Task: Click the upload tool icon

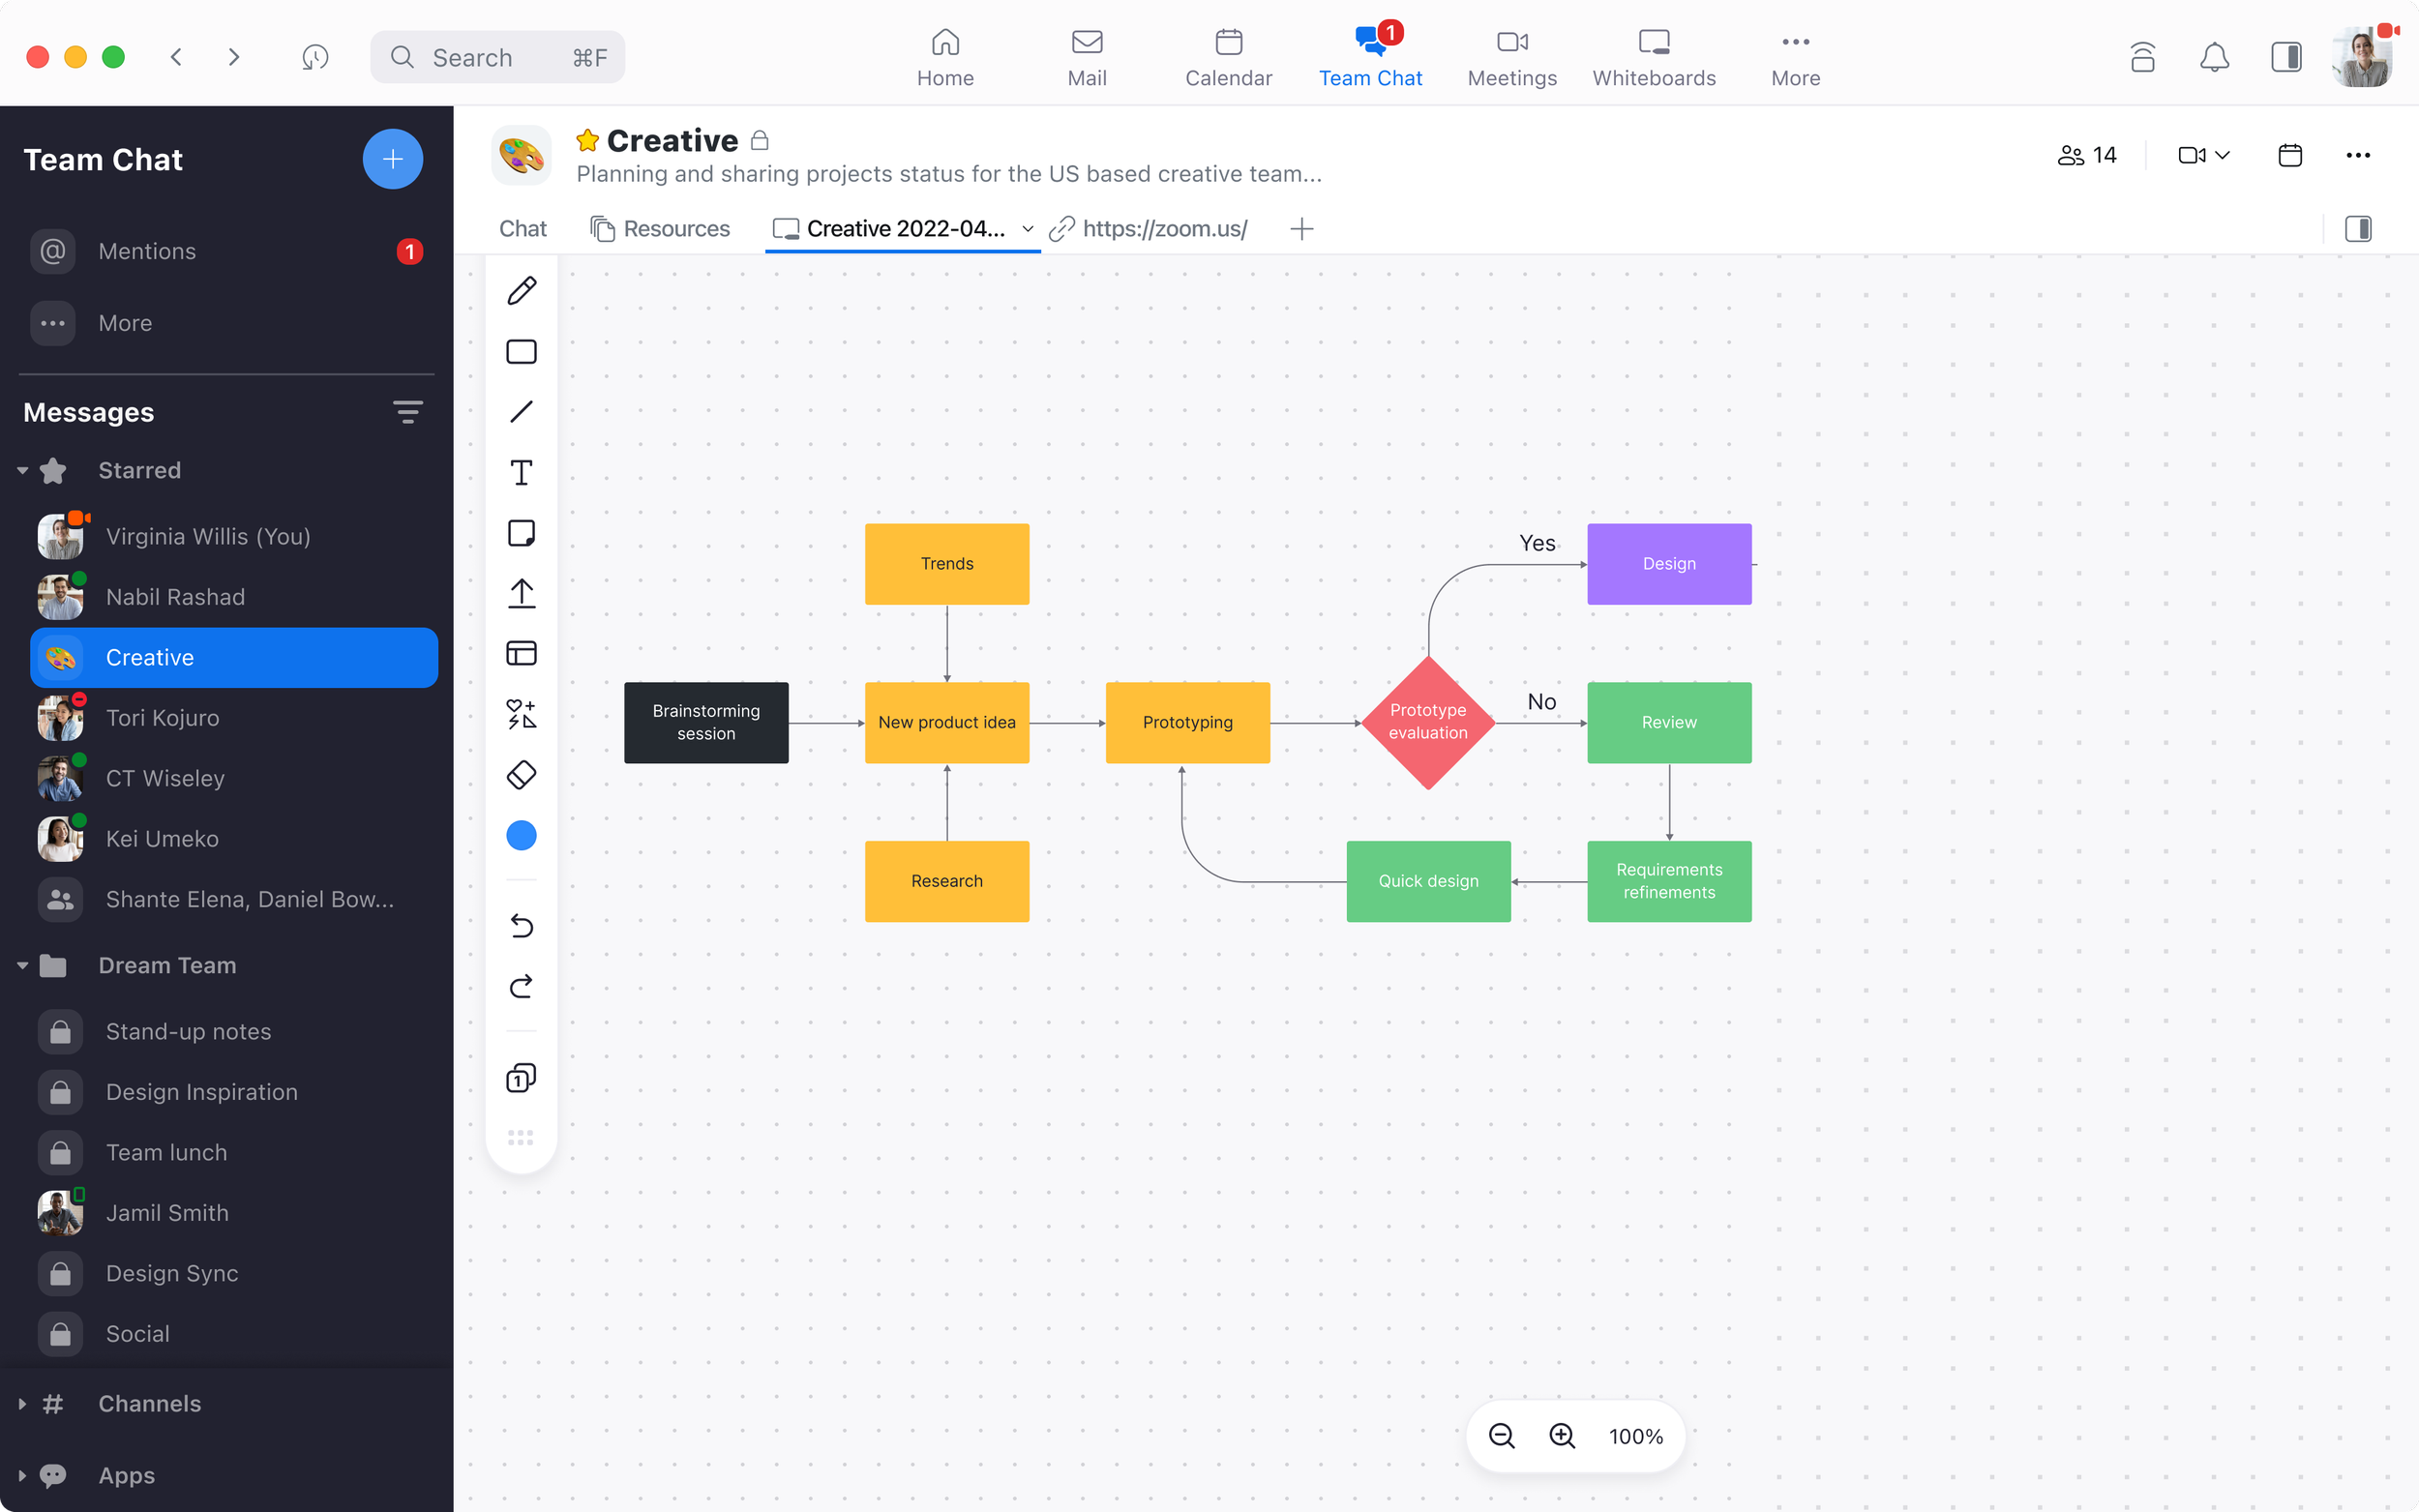Action: pyautogui.click(x=521, y=593)
